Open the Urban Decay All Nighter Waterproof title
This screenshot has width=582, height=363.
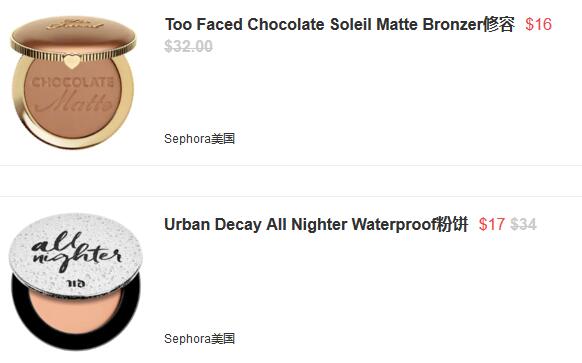click(316, 224)
